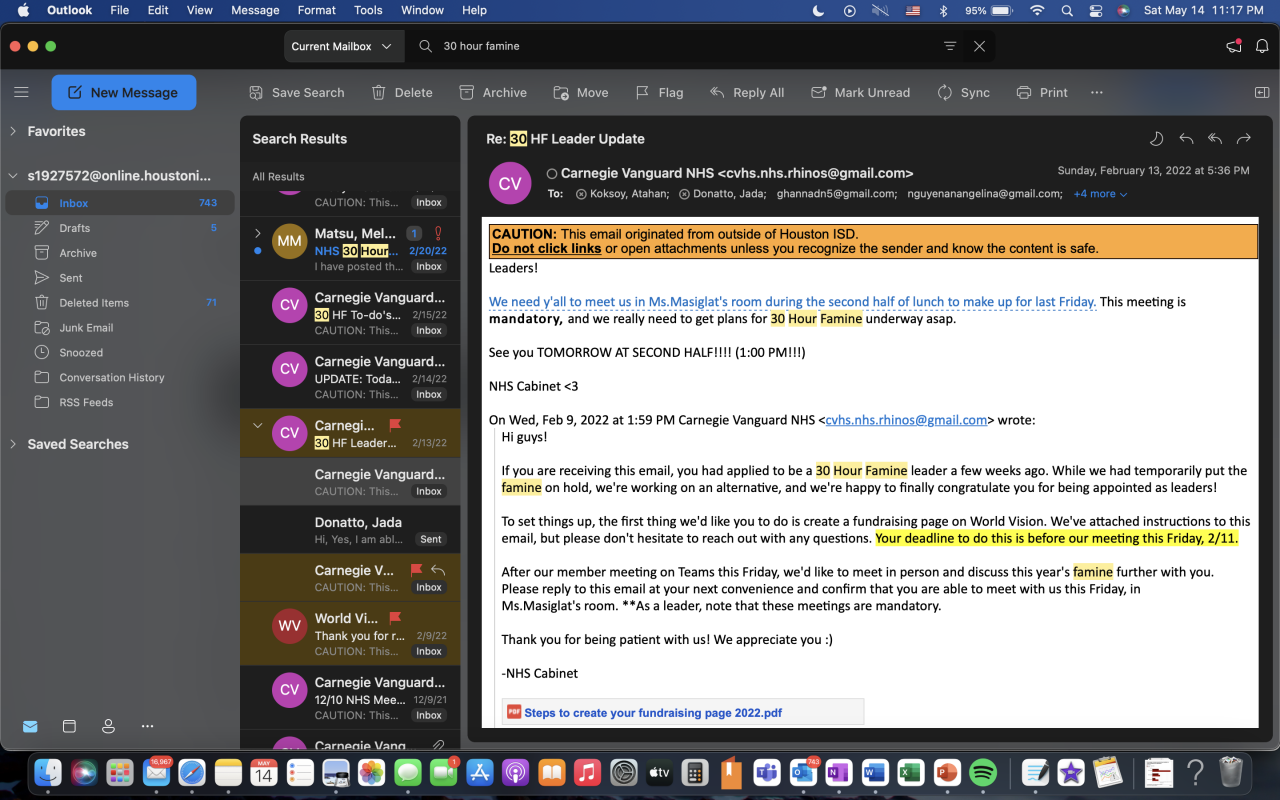Open Spotlight search in the menu bar
Screen dimensions: 1280x800
[x=1067, y=11]
